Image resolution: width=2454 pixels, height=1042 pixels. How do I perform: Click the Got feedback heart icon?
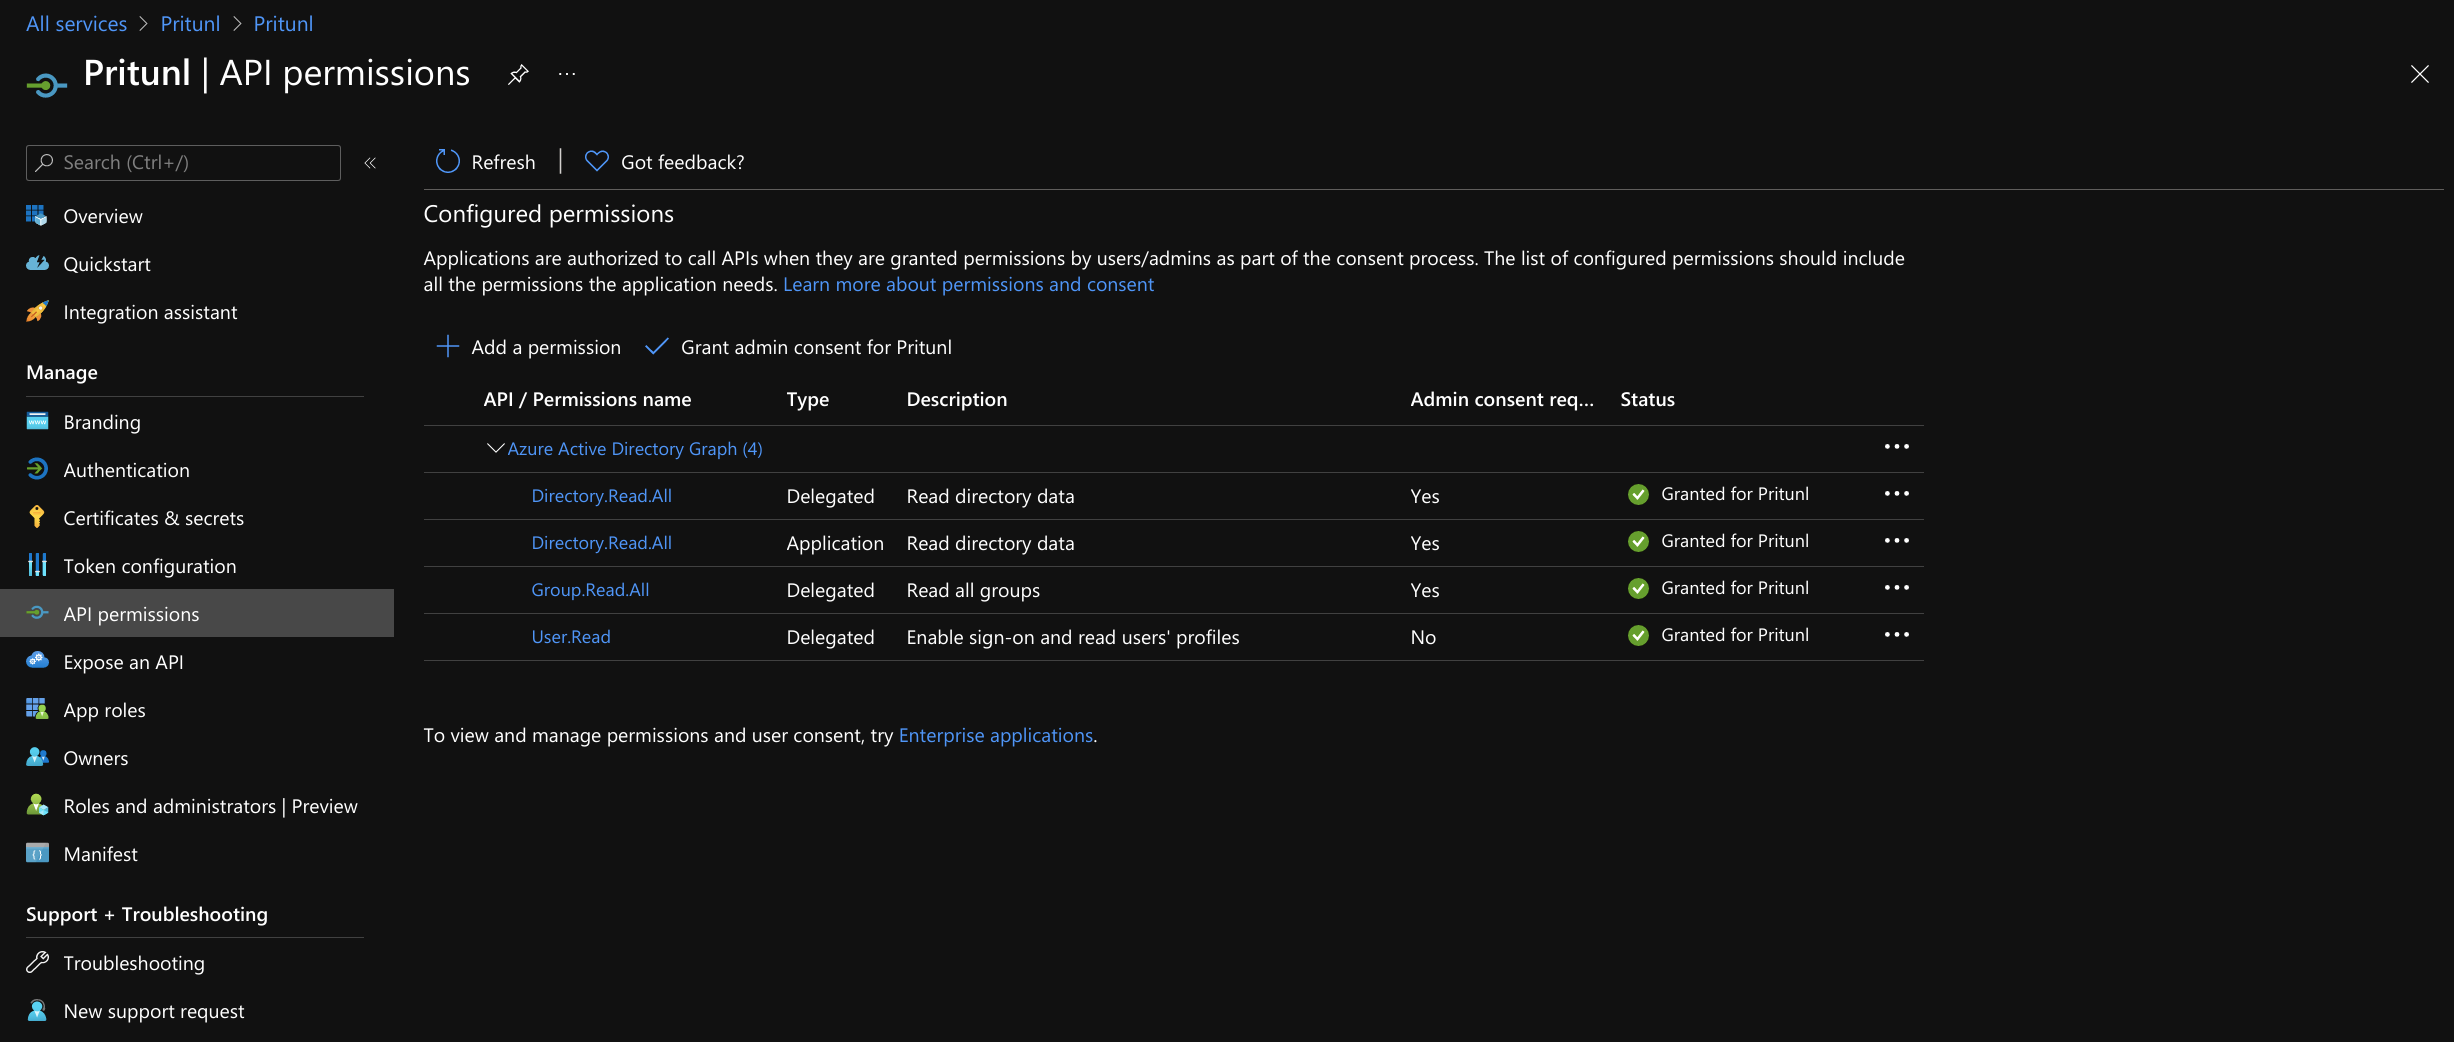[x=597, y=161]
